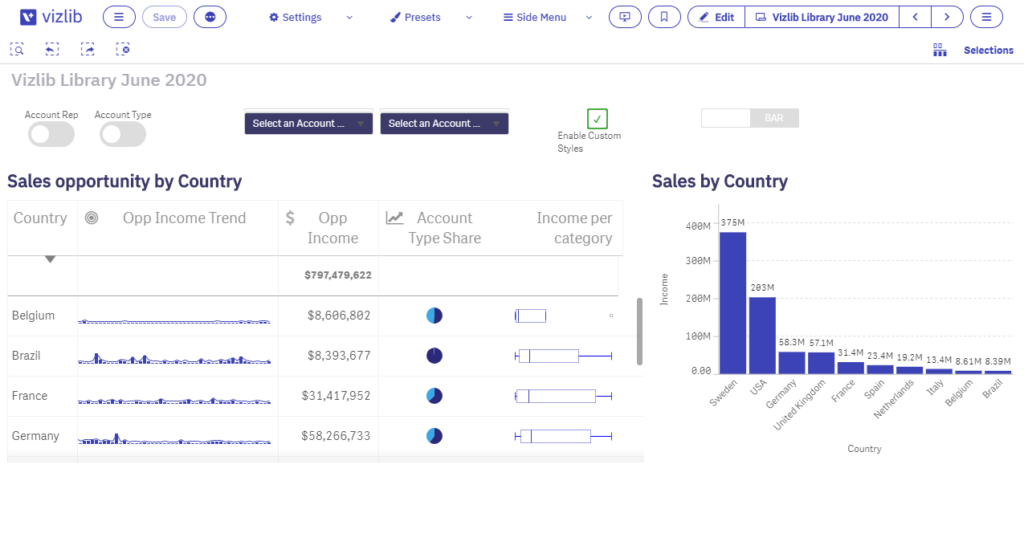Viewport: 1024px width, 558px height.
Task: Click the $31,417,952 income cell
Action: 336,396
